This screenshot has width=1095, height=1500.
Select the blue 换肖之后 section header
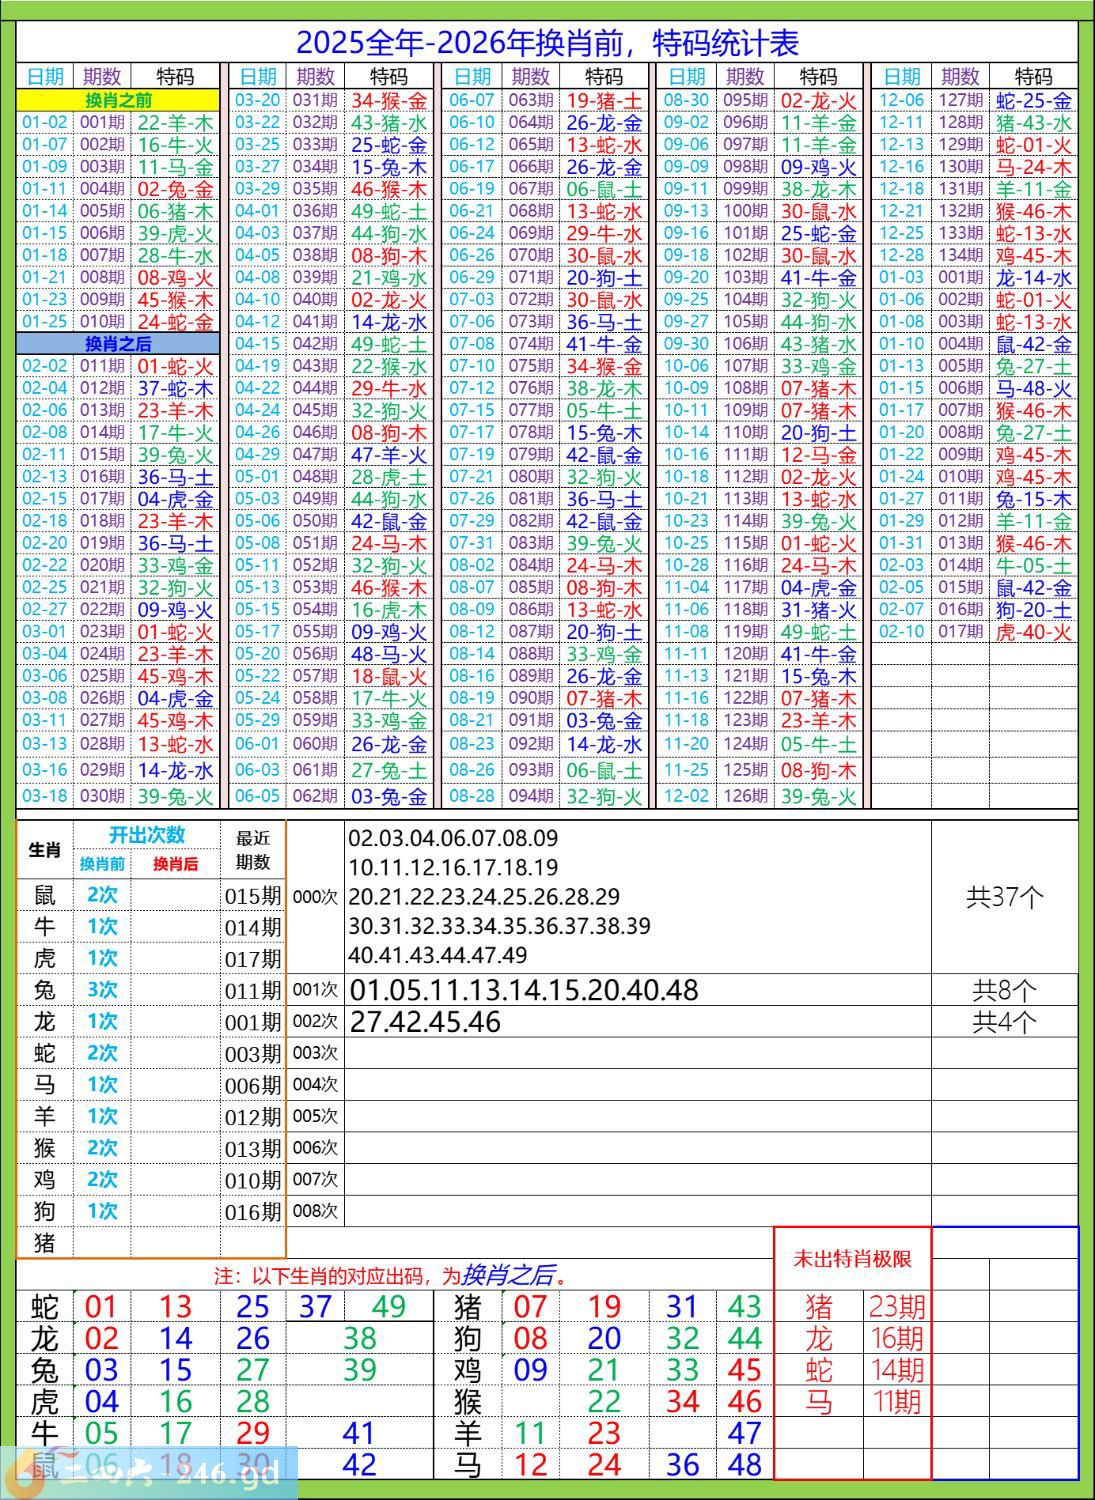[118, 344]
